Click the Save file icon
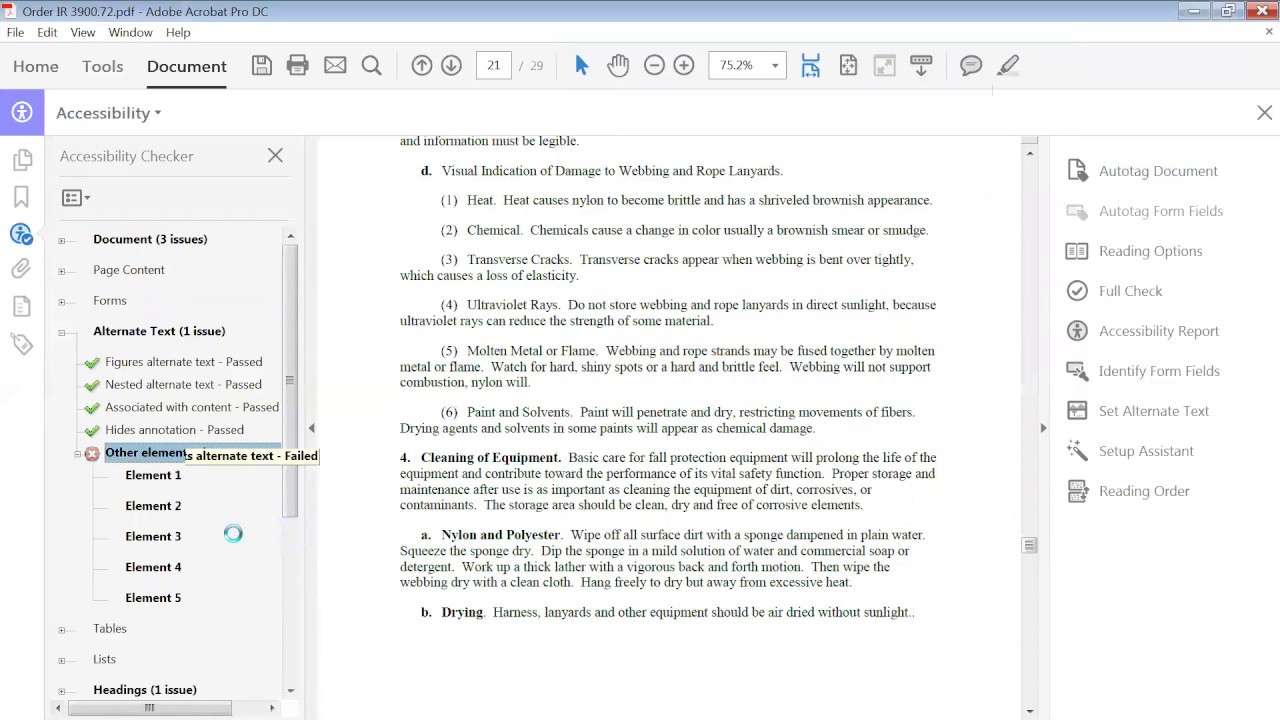Screen dimensions: 1280x720 [x=261, y=65]
